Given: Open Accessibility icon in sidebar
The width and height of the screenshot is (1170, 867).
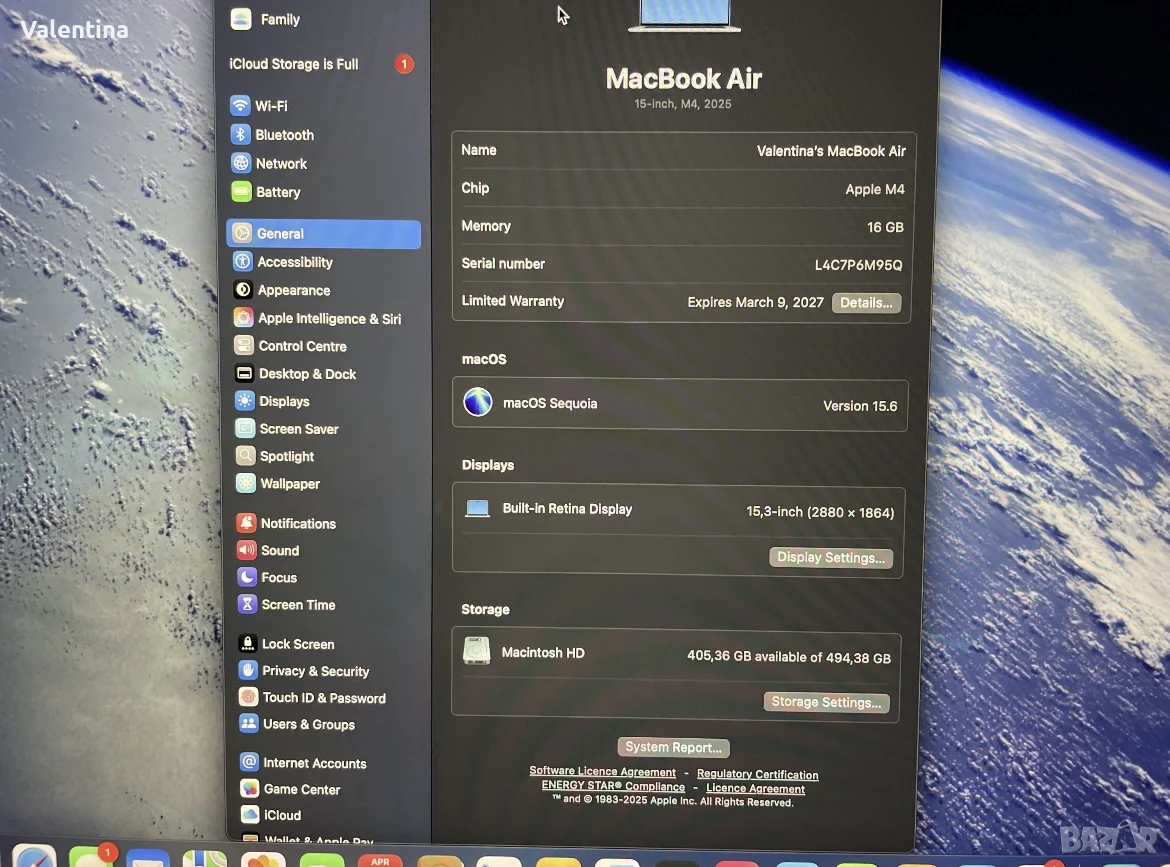Looking at the screenshot, I should point(243,261).
